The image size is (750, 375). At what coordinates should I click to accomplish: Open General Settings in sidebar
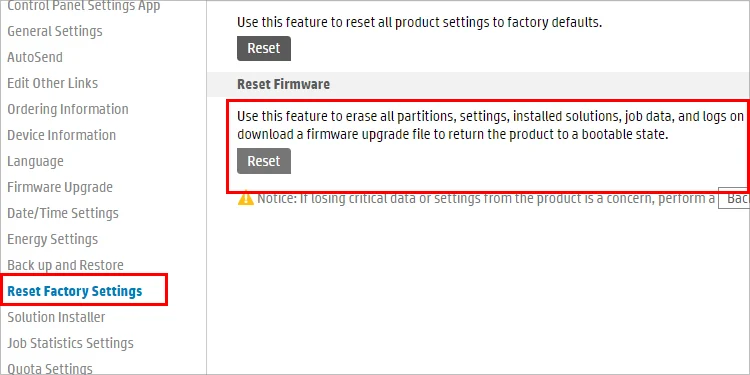tap(55, 32)
